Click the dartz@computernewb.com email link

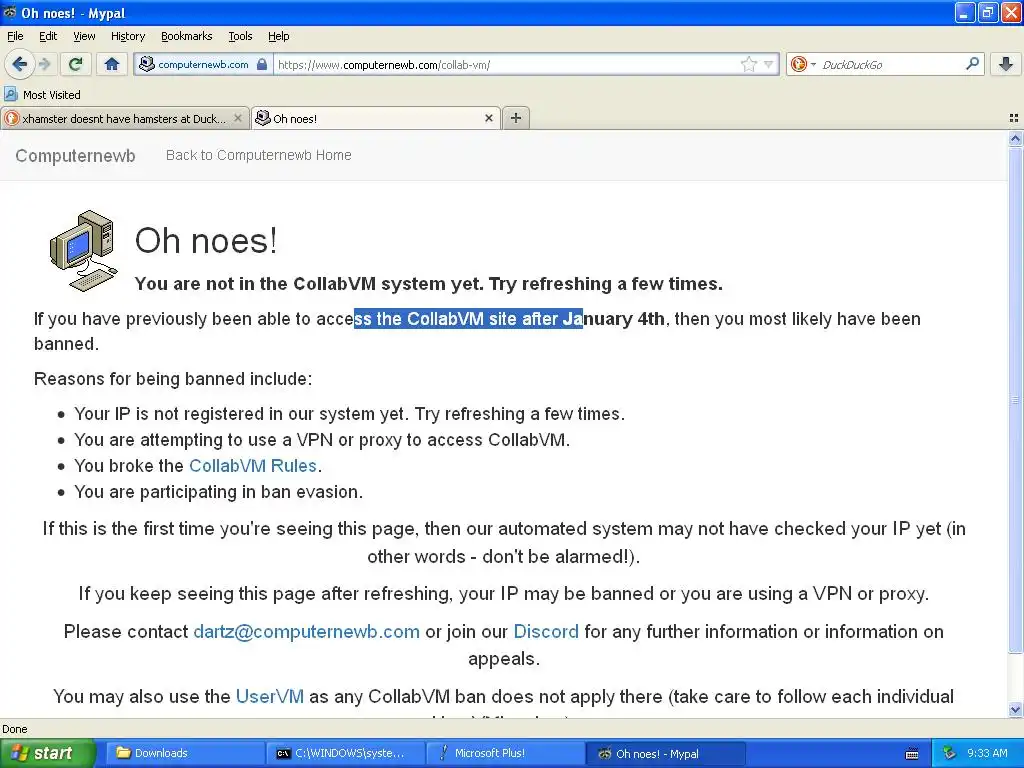[306, 632]
